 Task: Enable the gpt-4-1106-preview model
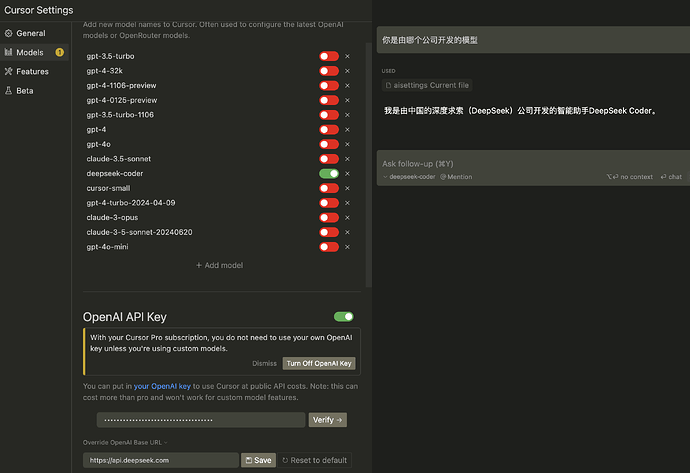click(x=329, y=85)
